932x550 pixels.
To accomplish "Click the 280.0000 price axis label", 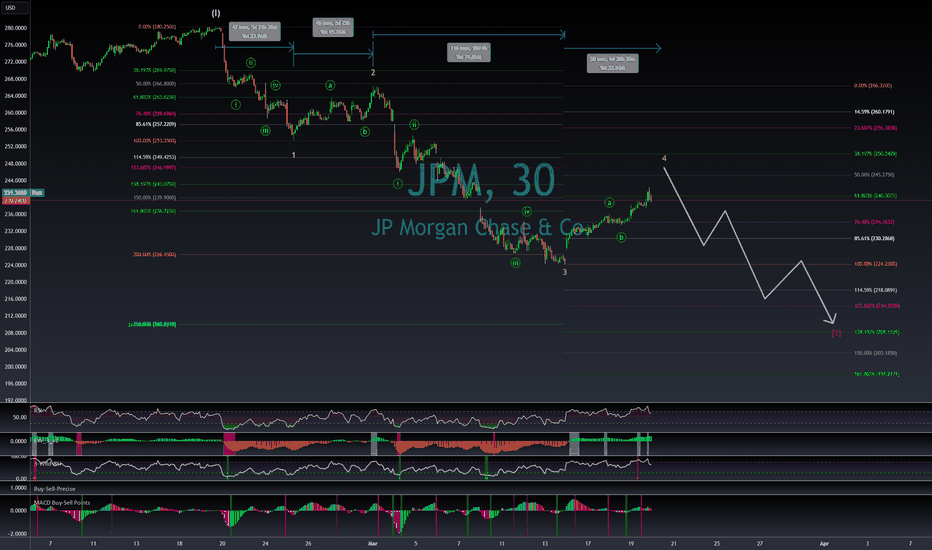I will (x=15, y=28).
